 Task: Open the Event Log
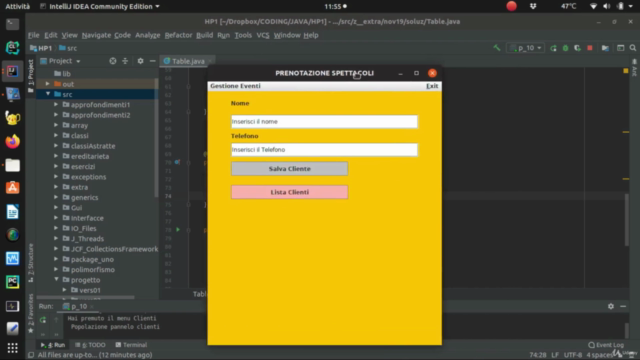[606, 345]
